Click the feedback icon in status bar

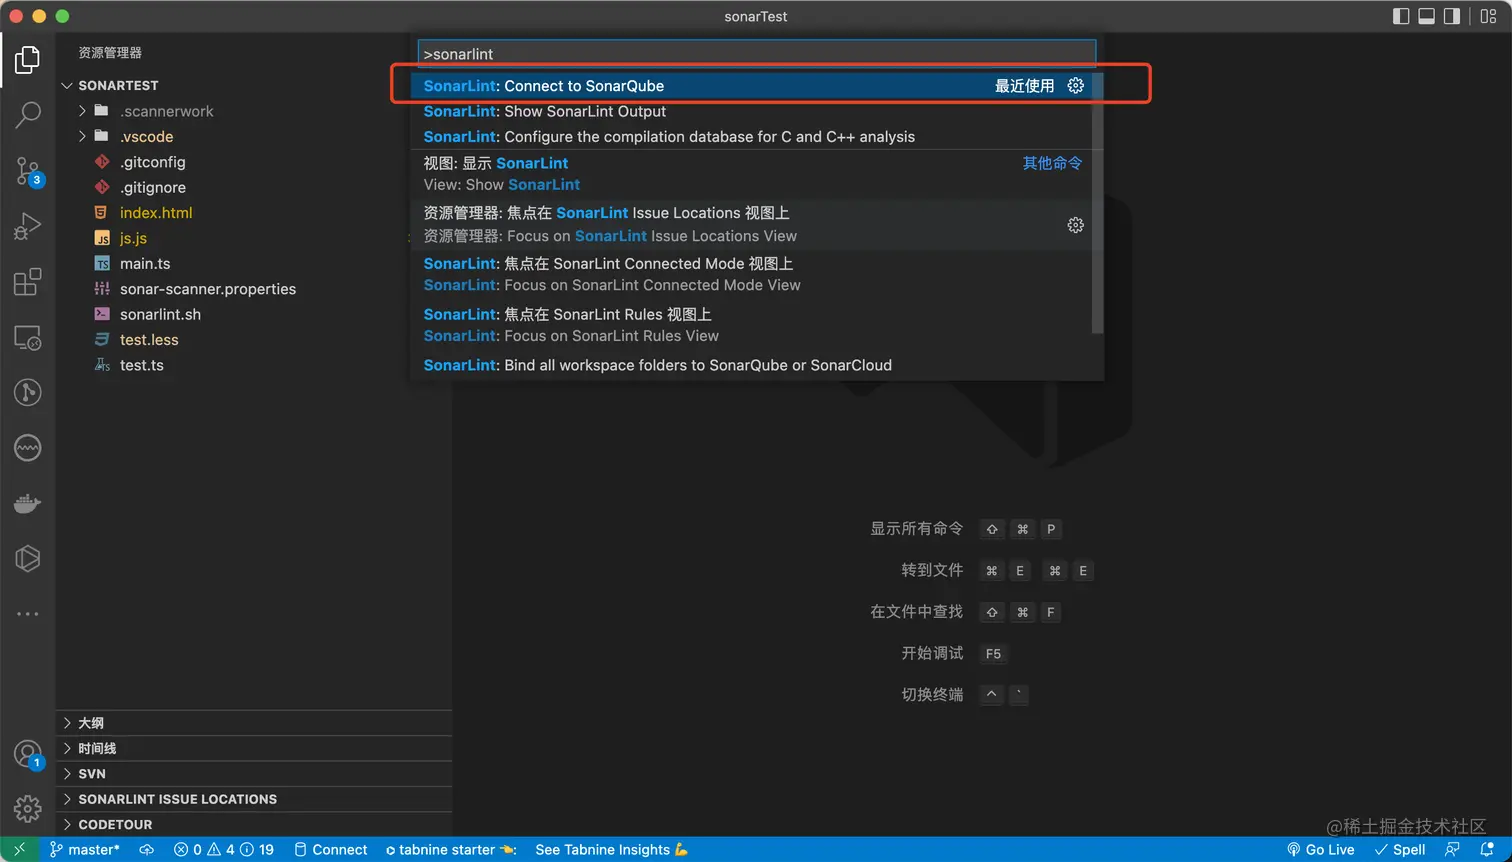tap(1453, 850)
